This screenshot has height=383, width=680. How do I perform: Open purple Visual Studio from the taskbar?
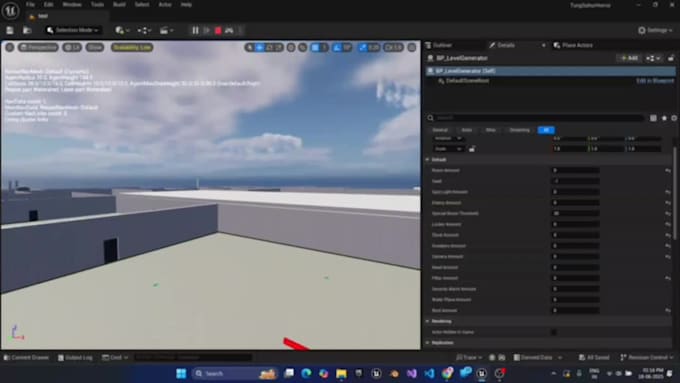click(412, 373)
